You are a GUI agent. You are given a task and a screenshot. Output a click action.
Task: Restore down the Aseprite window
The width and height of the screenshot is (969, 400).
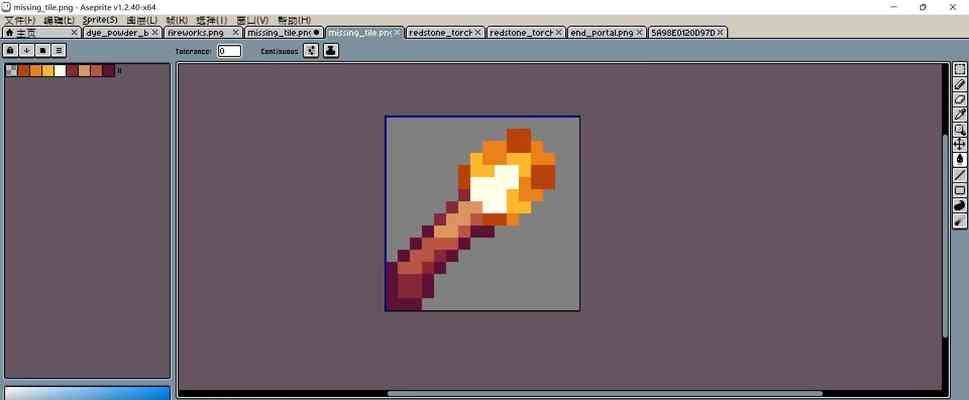point(923,7)
